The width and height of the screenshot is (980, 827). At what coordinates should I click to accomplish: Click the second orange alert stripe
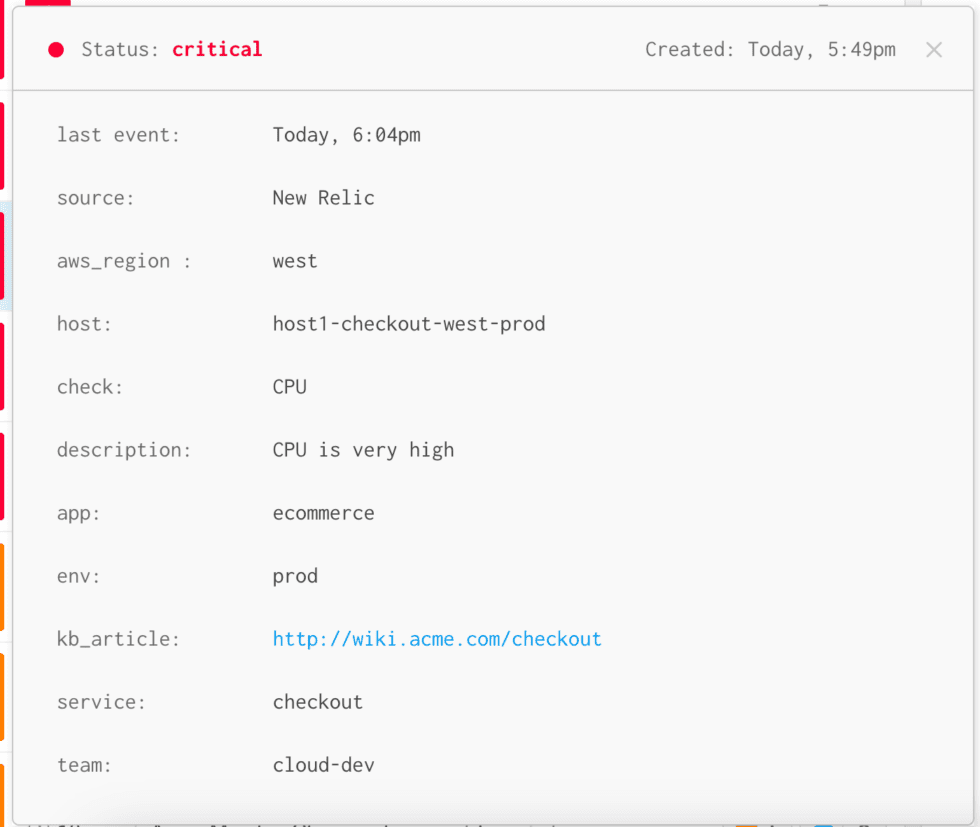pos(3,695)
